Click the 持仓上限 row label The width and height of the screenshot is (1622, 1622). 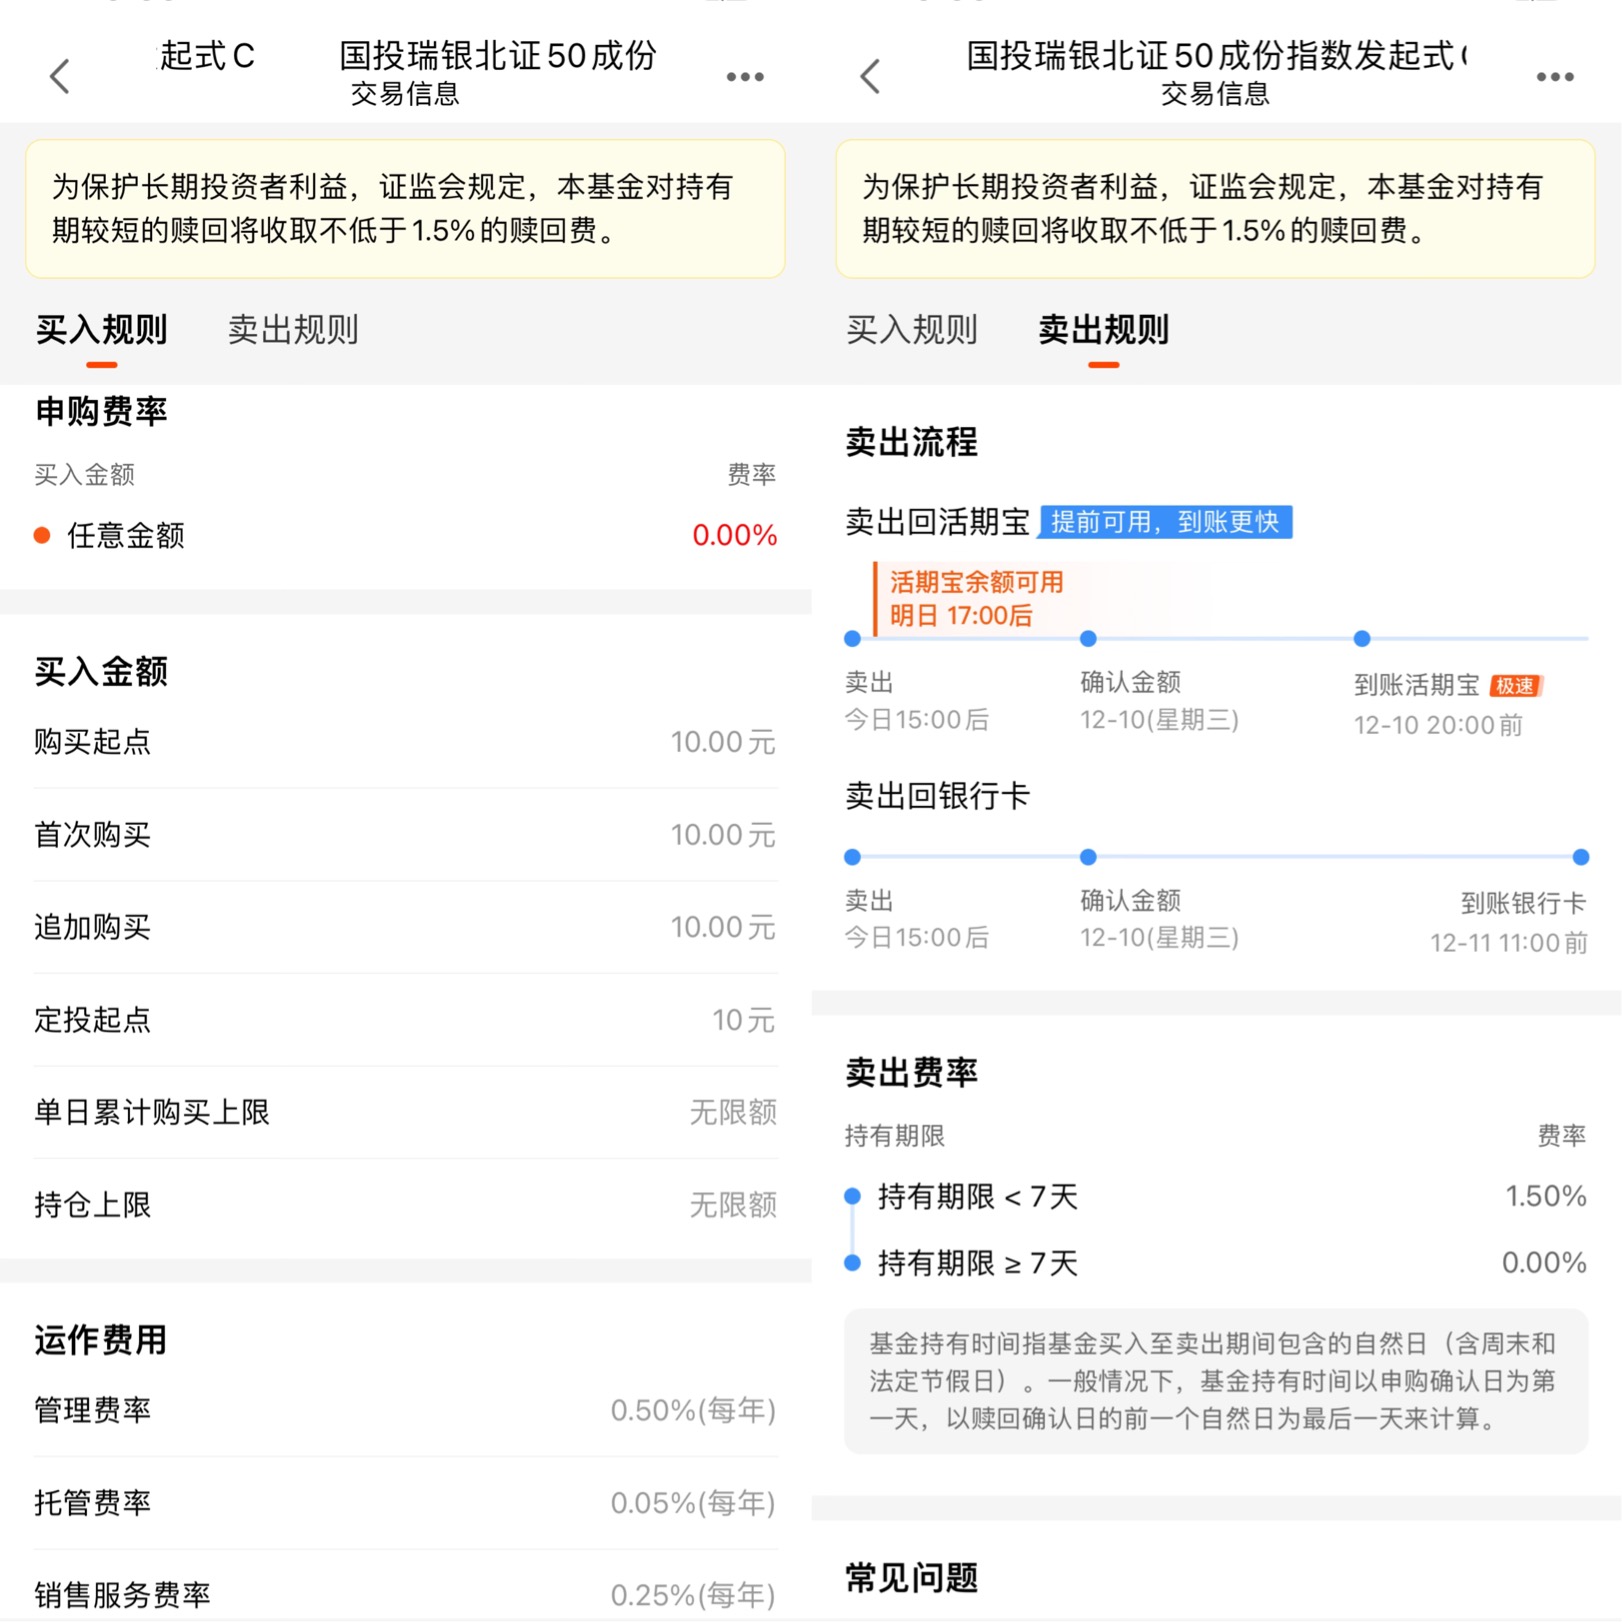tap(92, 1205)
